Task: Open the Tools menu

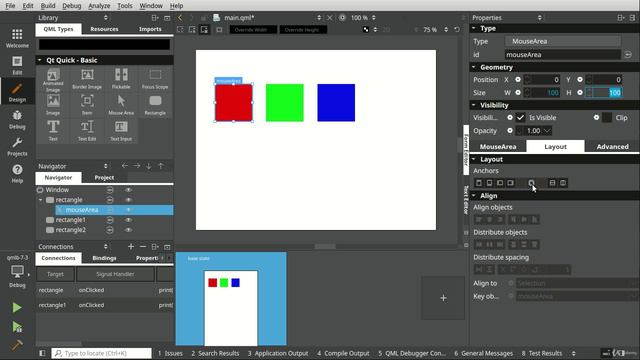Action: pyautogui.click(x=124, y=6)
